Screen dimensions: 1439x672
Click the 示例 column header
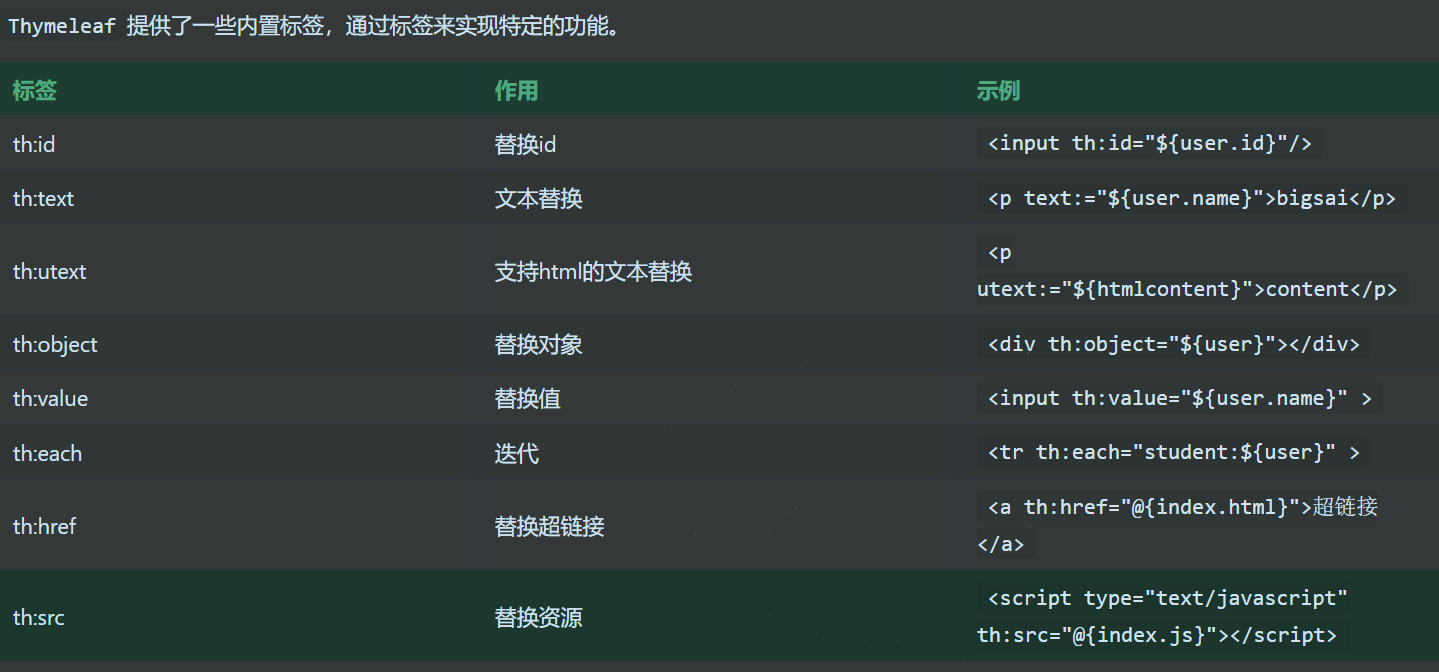coord(998,91)
